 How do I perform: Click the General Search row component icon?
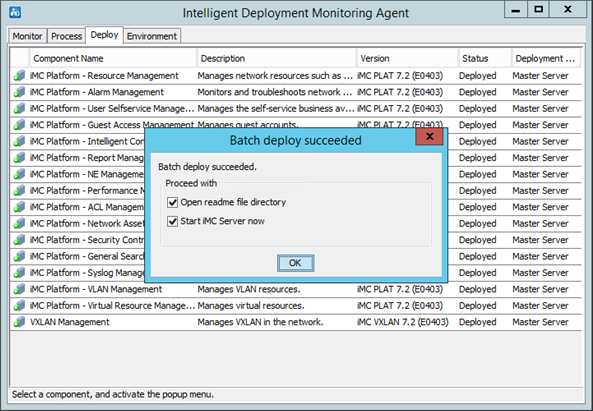click(19, 256)
